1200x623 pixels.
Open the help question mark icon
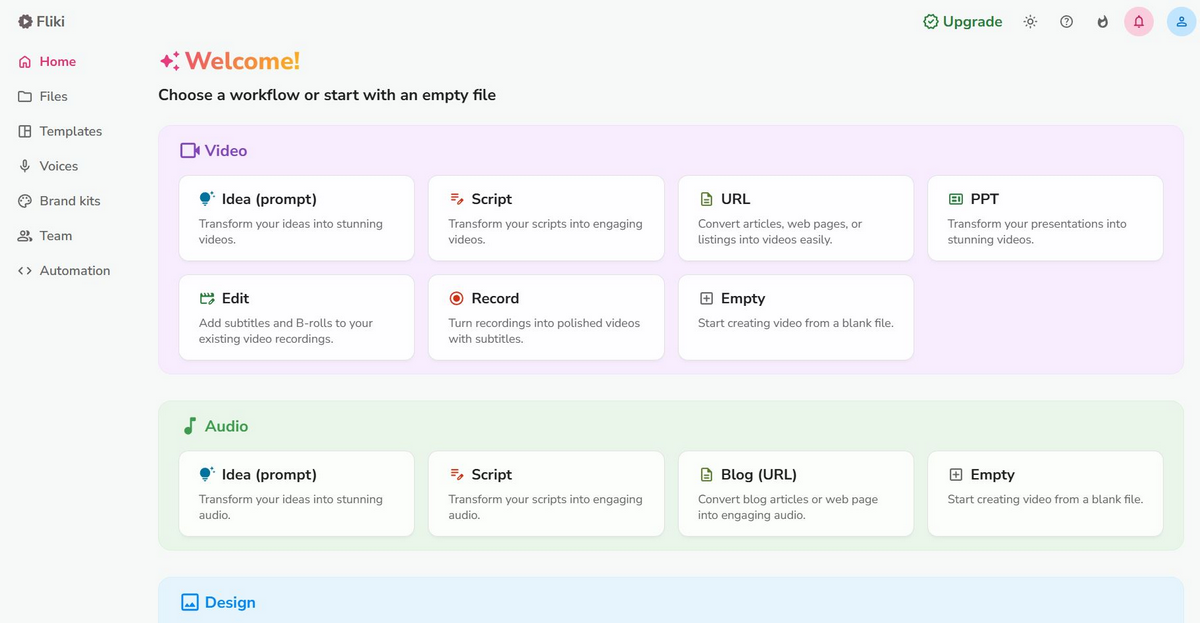click(1066, 21)
